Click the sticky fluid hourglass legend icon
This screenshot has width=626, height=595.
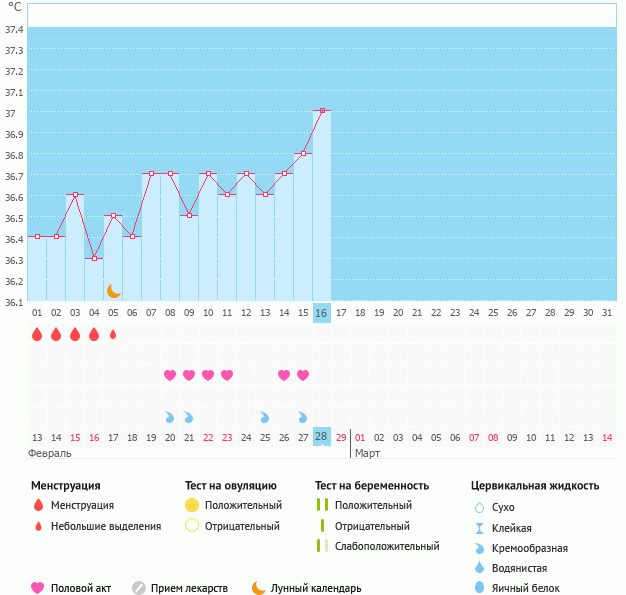click(480, 528)
